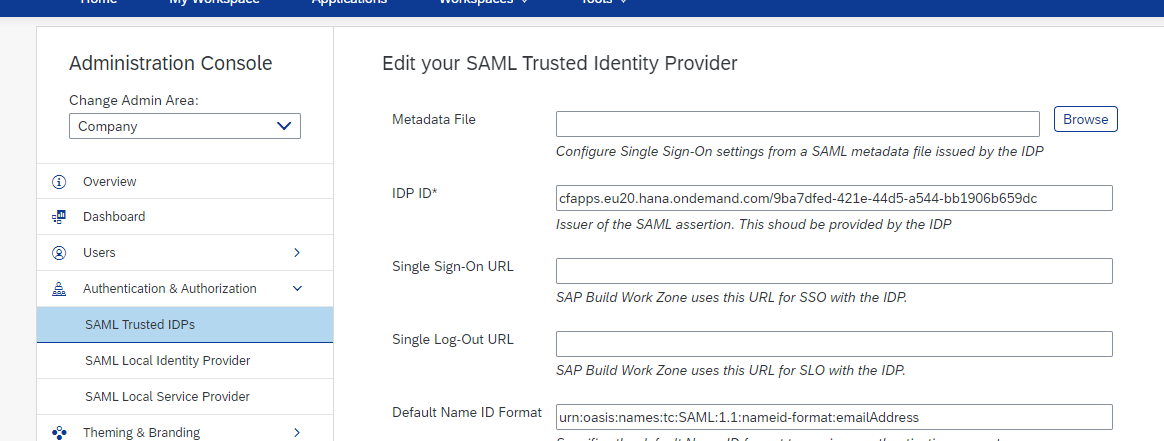
Task: Click the 'uses this URL for SLO' hint
Action: tap(730, 370)
